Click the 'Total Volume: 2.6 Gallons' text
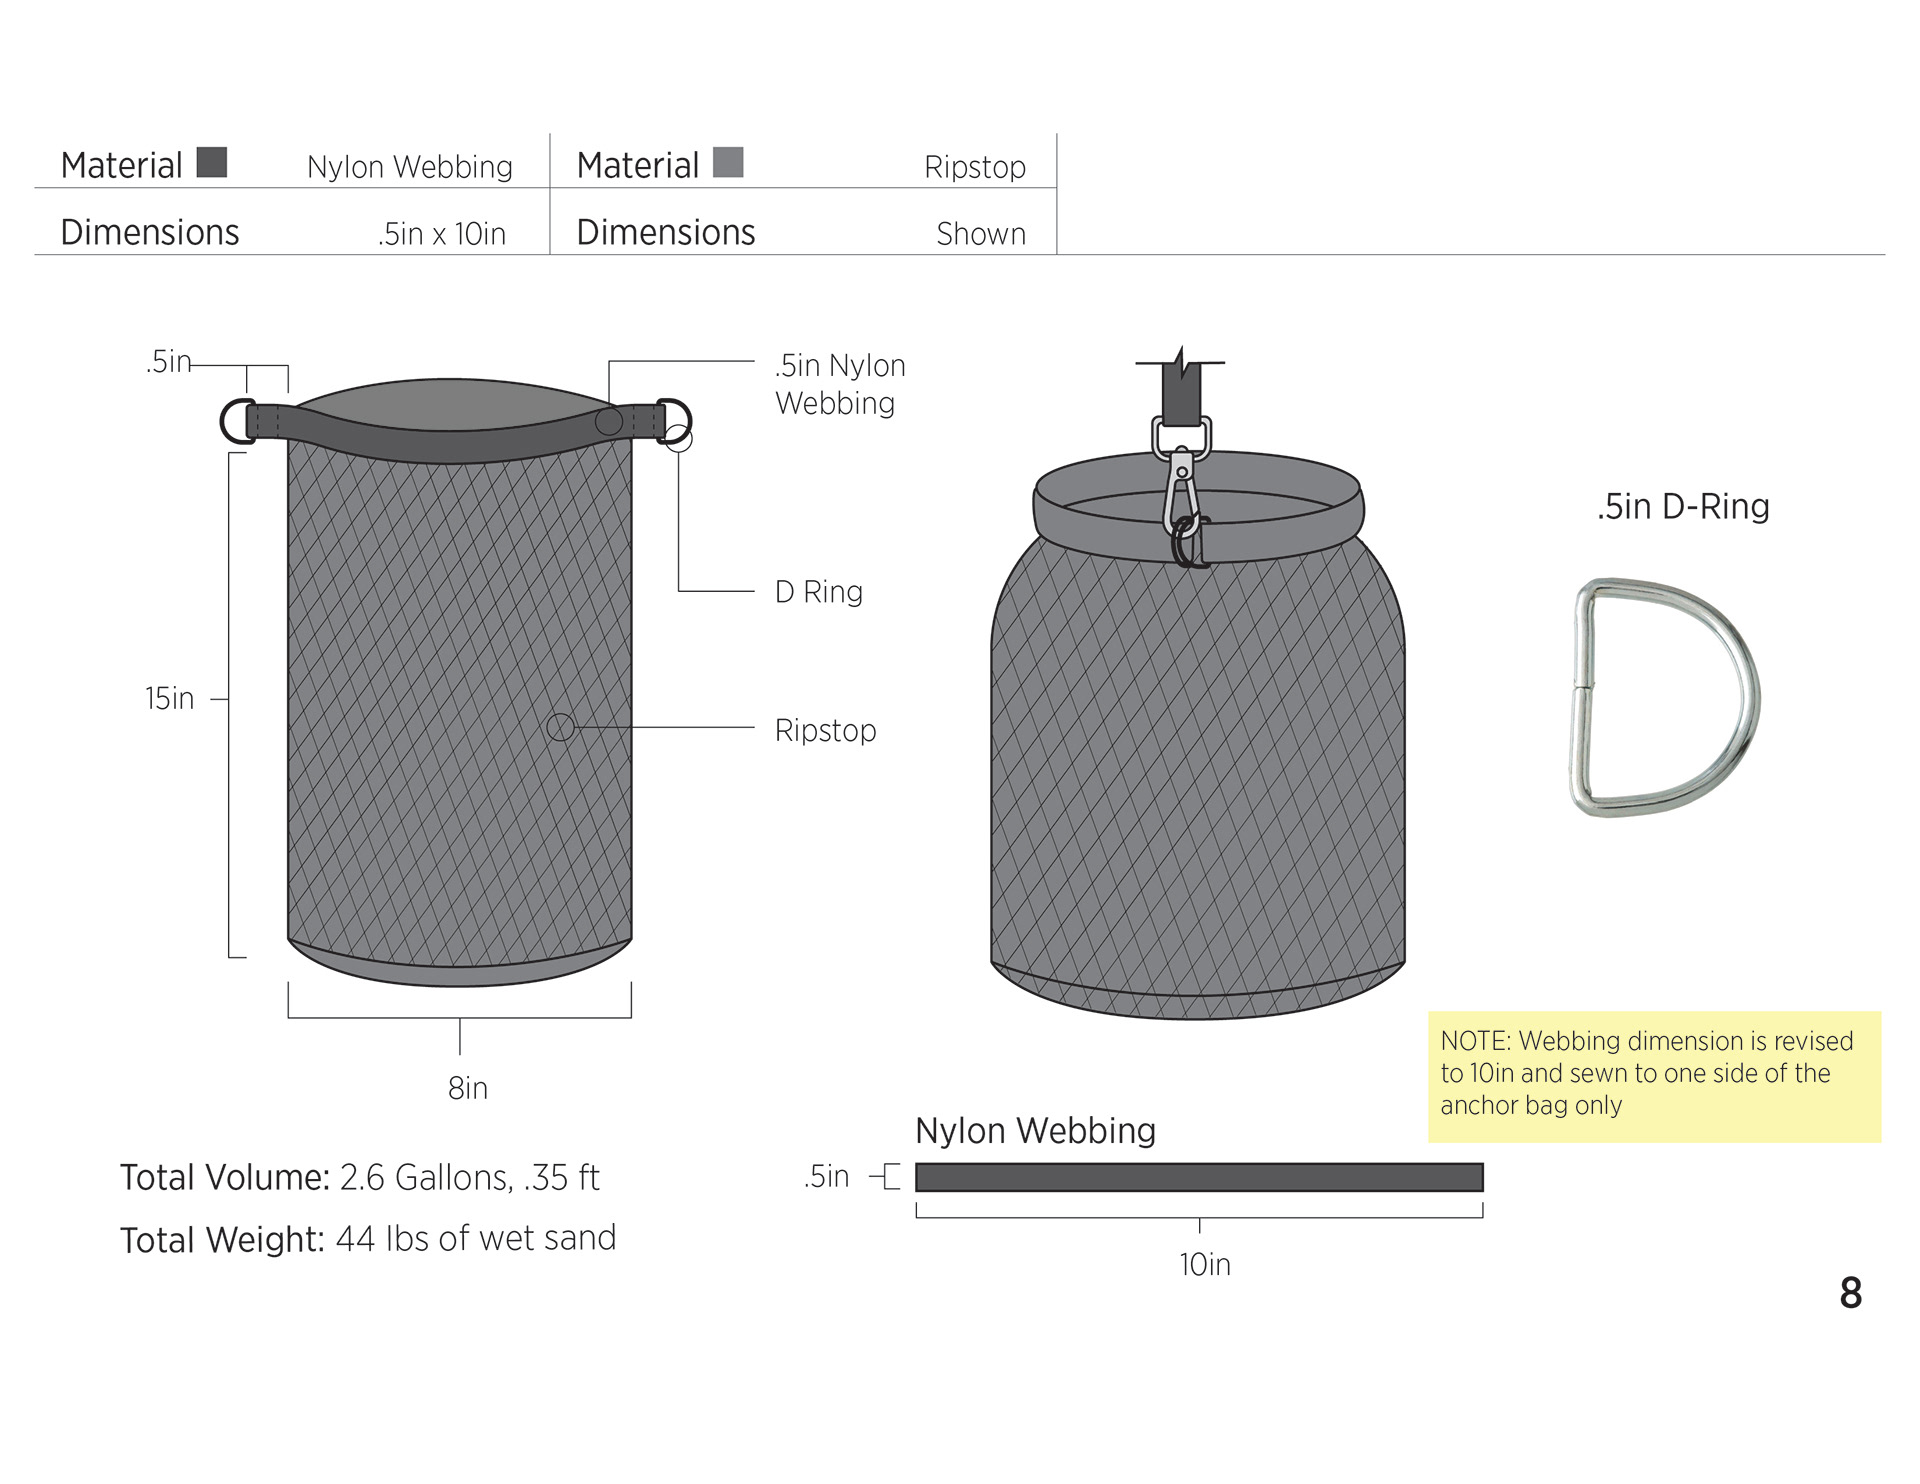The width and height of the screenshot is (1920, 1484). pyautogui.click(x=359, y=1178)
